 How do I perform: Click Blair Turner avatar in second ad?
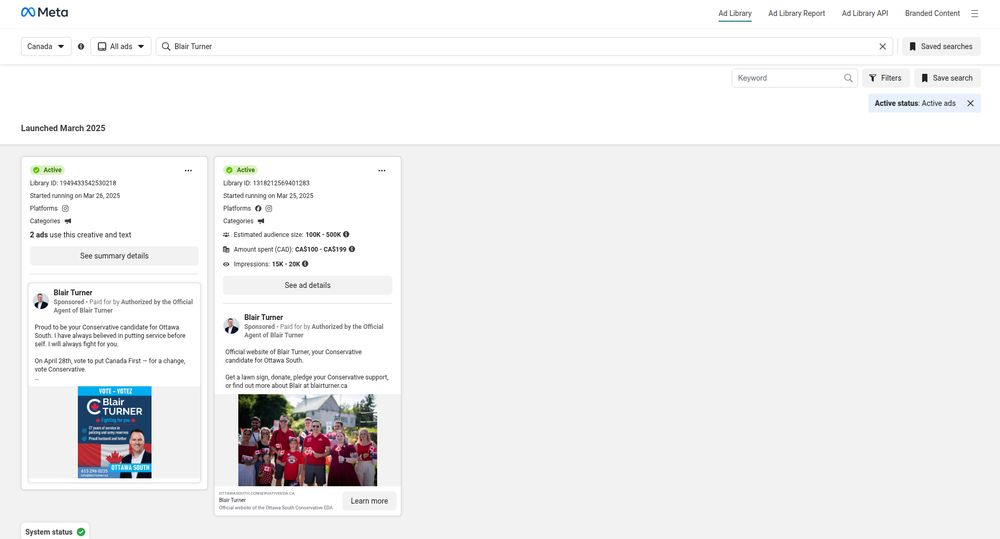tap(232, 326)
